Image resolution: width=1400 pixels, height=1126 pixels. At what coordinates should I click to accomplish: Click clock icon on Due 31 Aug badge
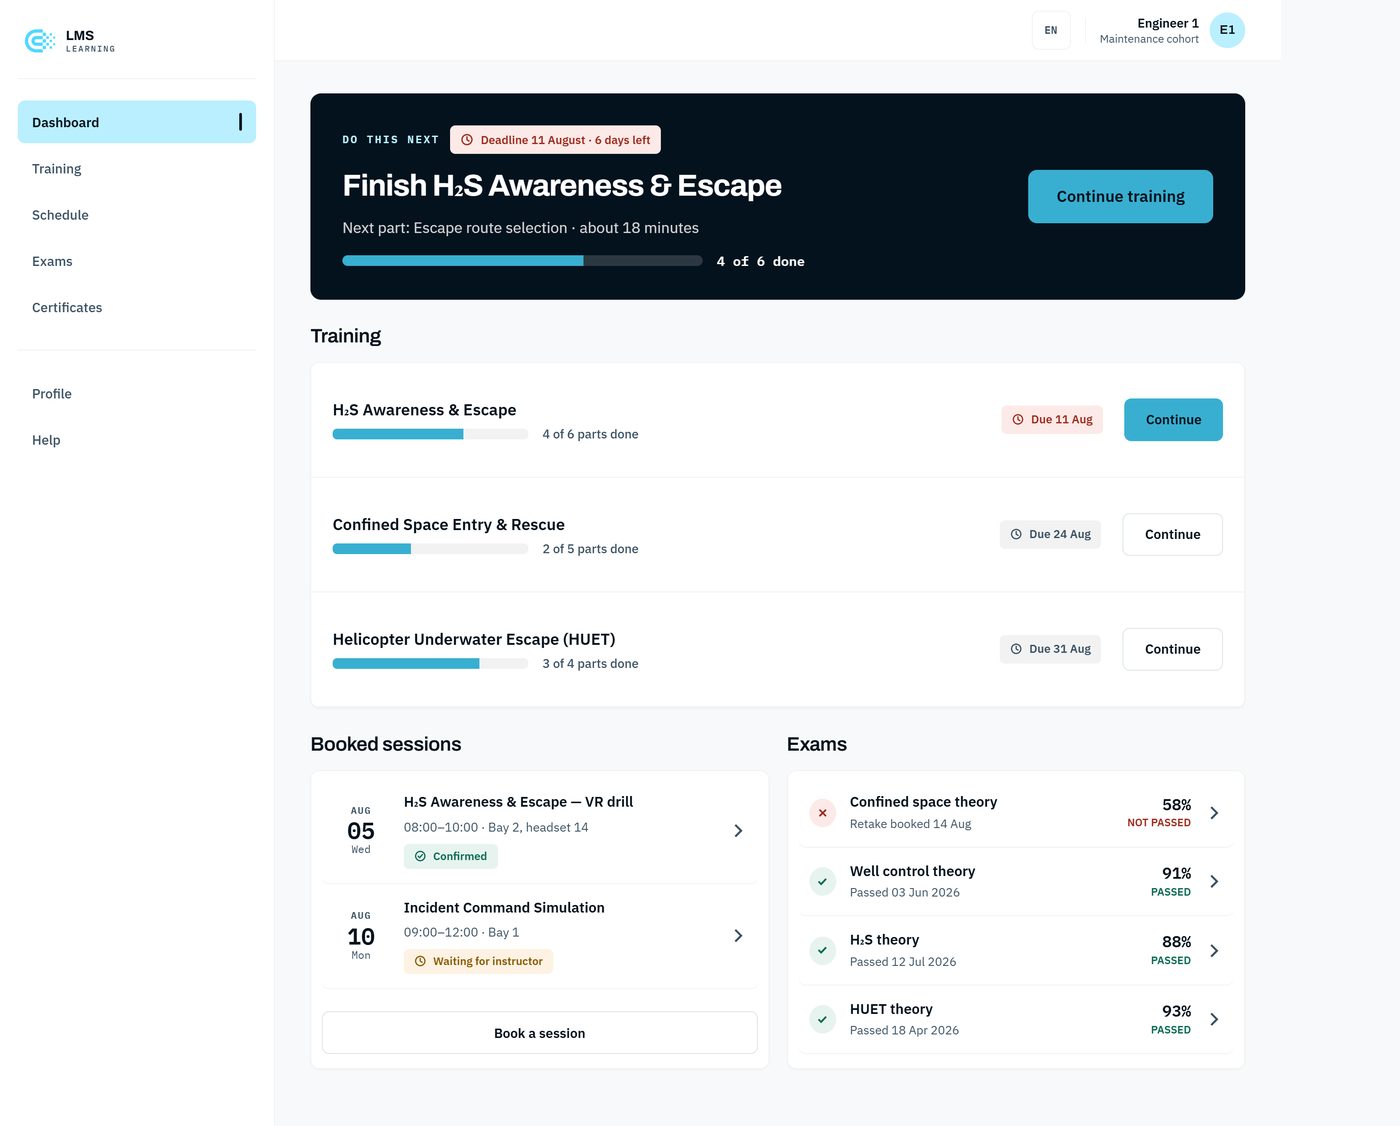[1016, 649]
